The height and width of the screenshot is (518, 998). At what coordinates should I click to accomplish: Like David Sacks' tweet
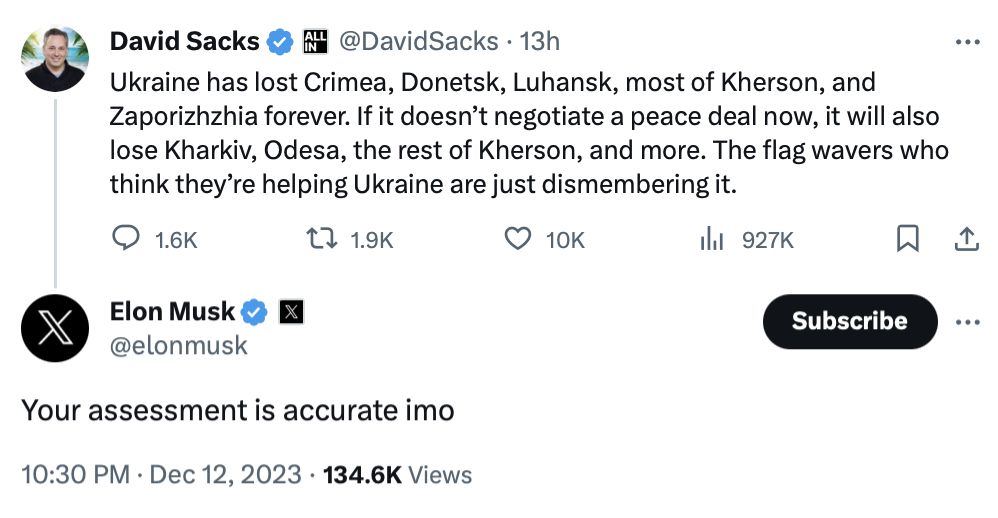516,239
